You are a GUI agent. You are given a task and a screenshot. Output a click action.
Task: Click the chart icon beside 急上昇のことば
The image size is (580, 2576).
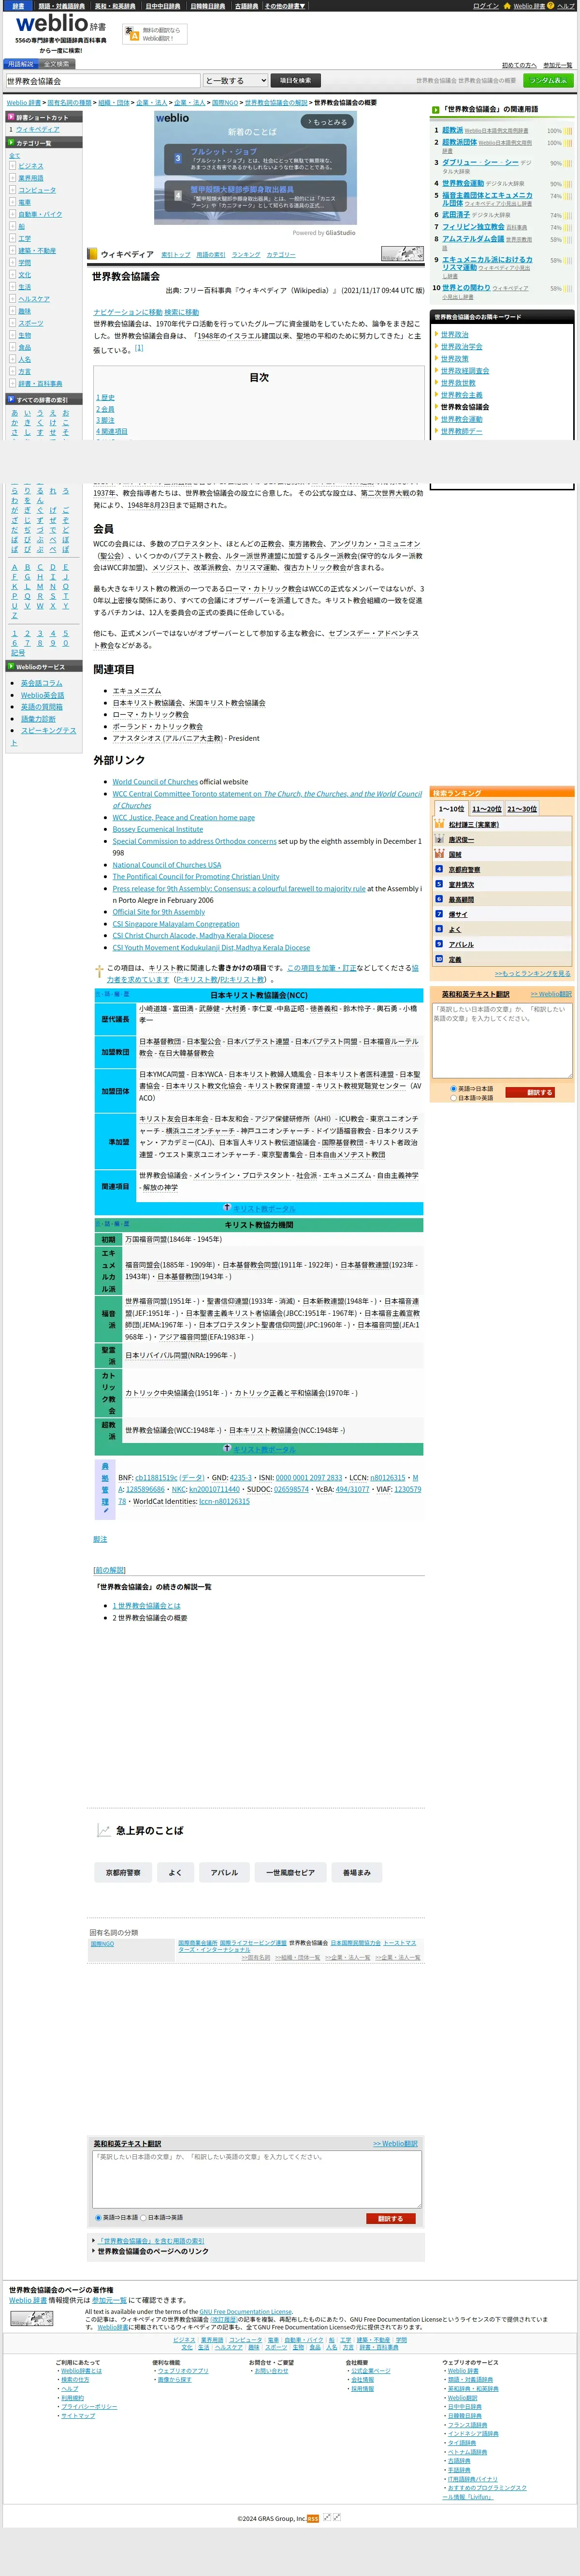point(103,1830)
